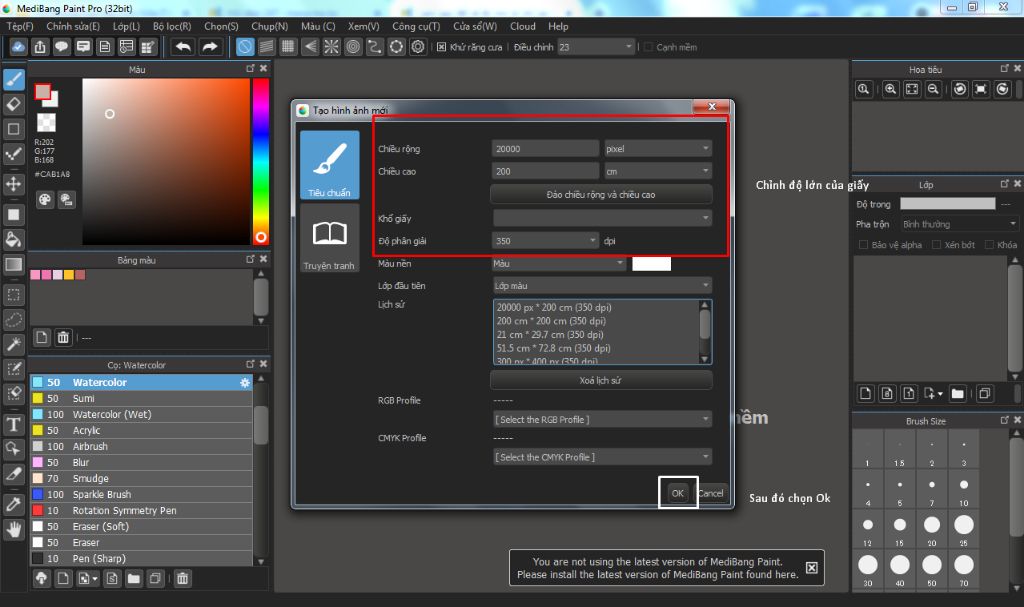
Task: Click the cloud save icon in toolbar
Action: [18, 47]
